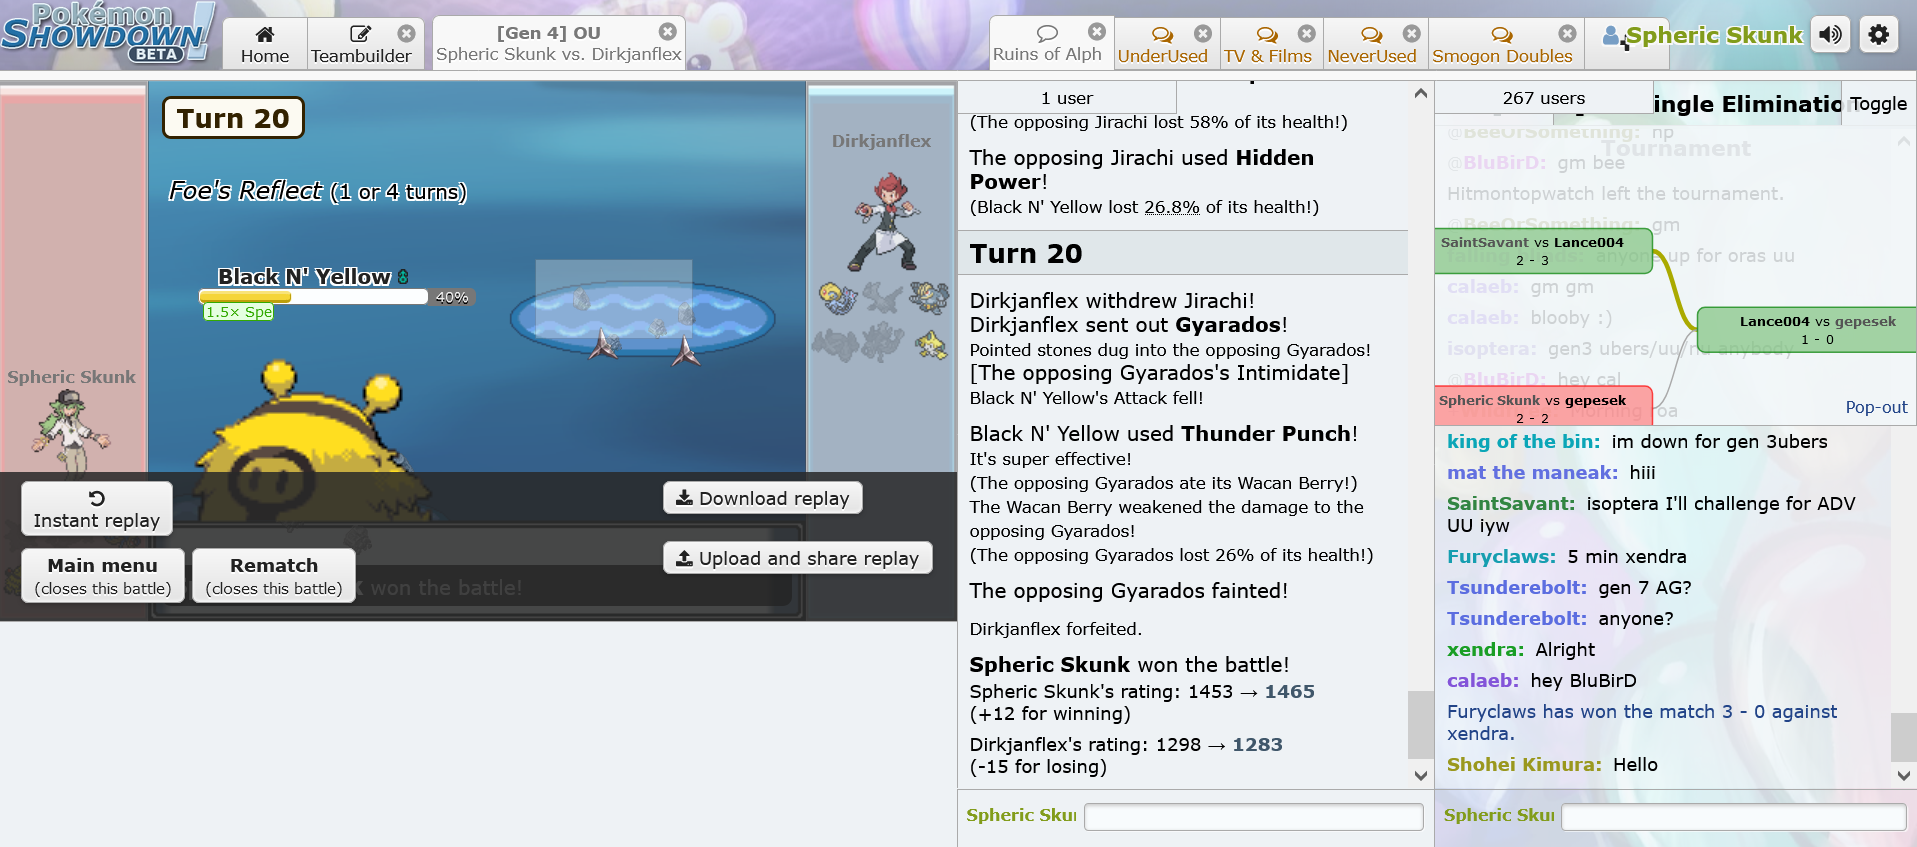Click Dirkjanflex's second team Pokemon icon

(882, 297)
